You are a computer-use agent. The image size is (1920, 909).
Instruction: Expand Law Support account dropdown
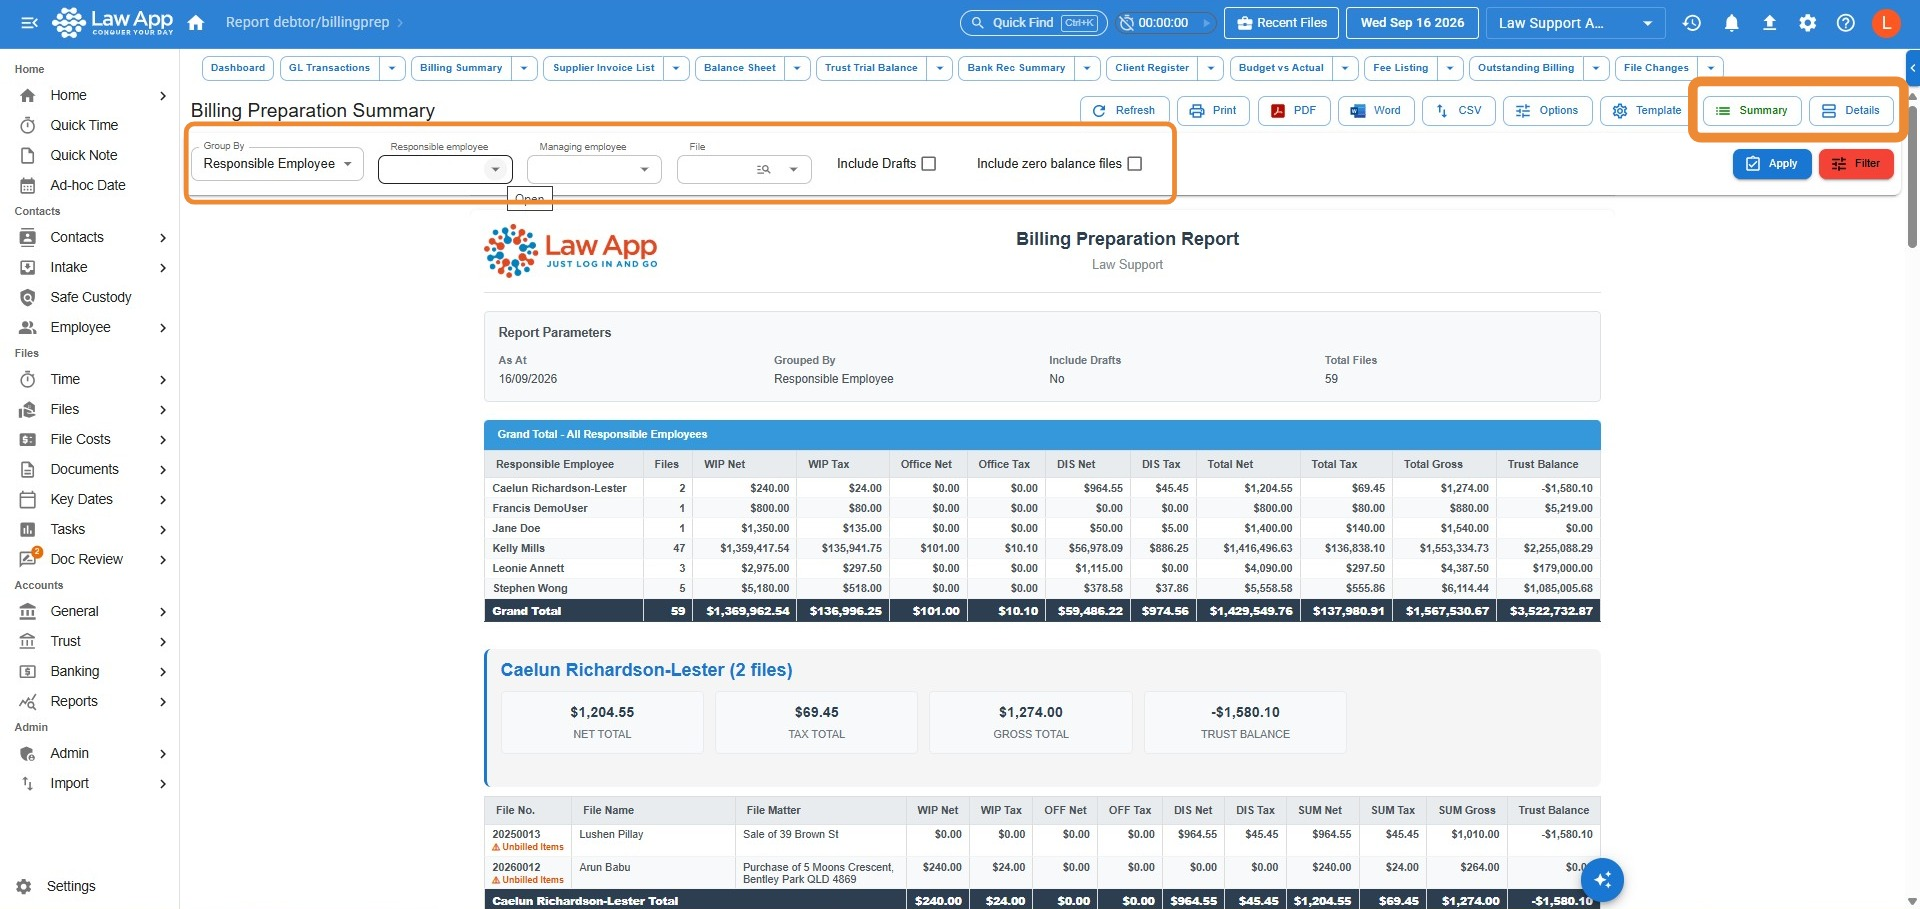coord(1575,22)
